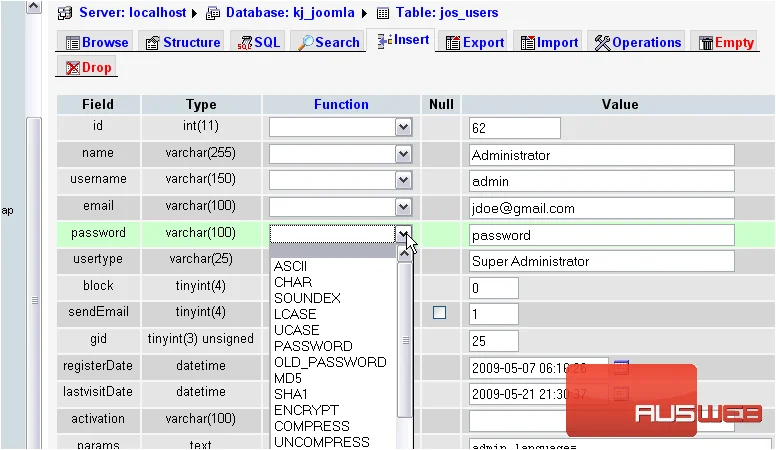
Task: Click the Insert tab icon
Action: [385, 41]
